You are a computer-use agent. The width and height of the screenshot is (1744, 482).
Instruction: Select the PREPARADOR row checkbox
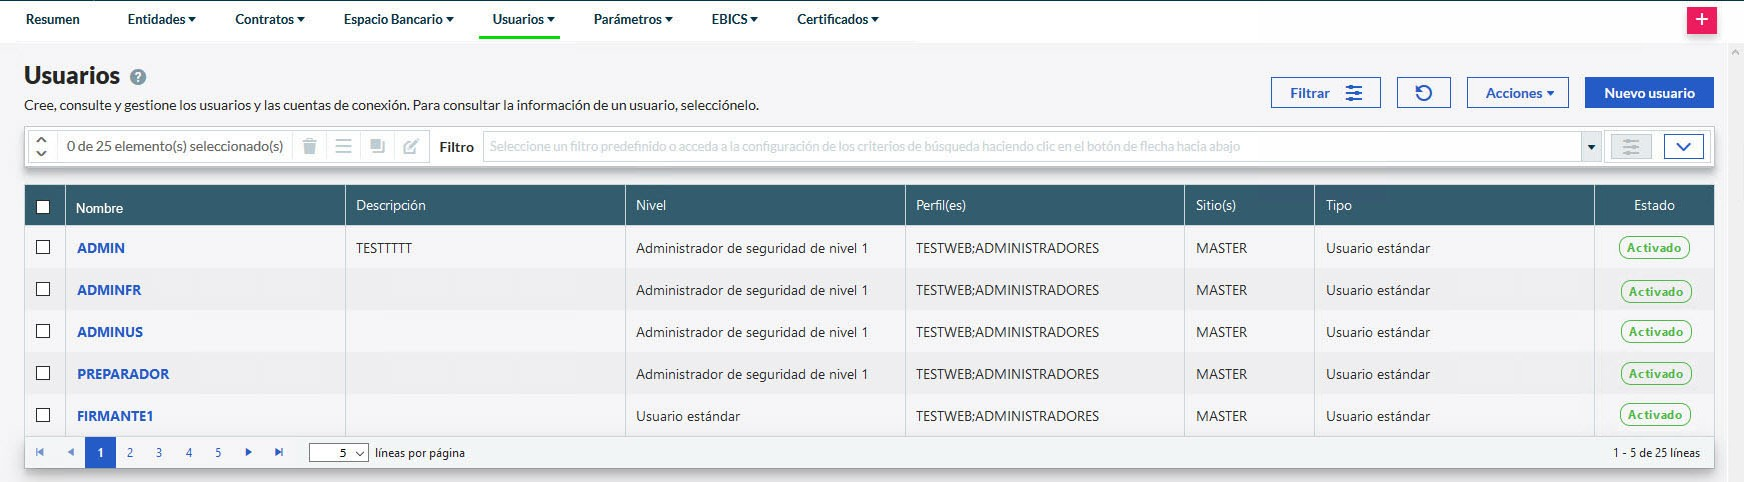[43, 373]
